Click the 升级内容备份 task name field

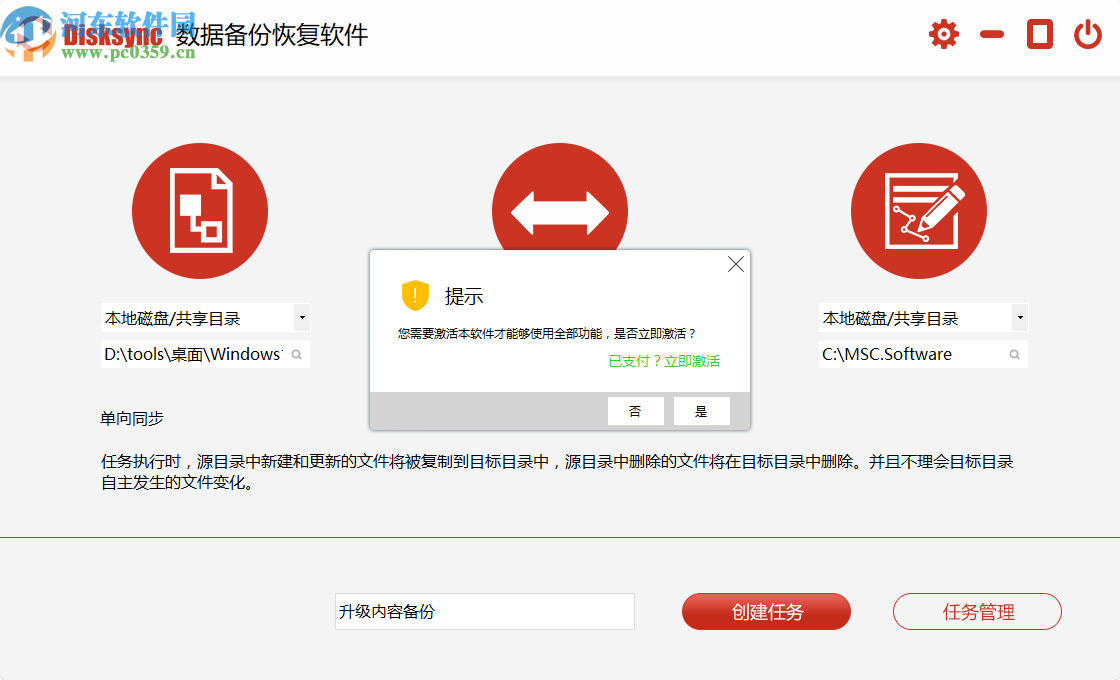pyautogui.click(x=485, y=611)
